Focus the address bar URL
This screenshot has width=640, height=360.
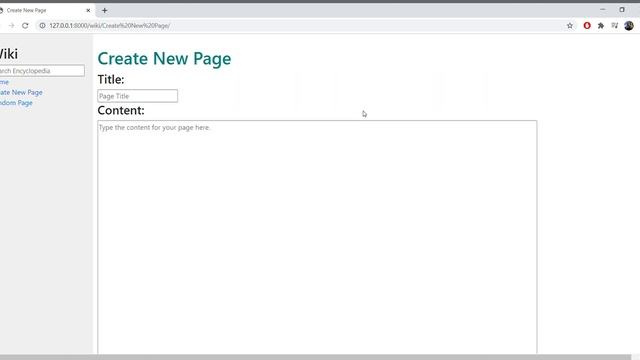[109, 26]
